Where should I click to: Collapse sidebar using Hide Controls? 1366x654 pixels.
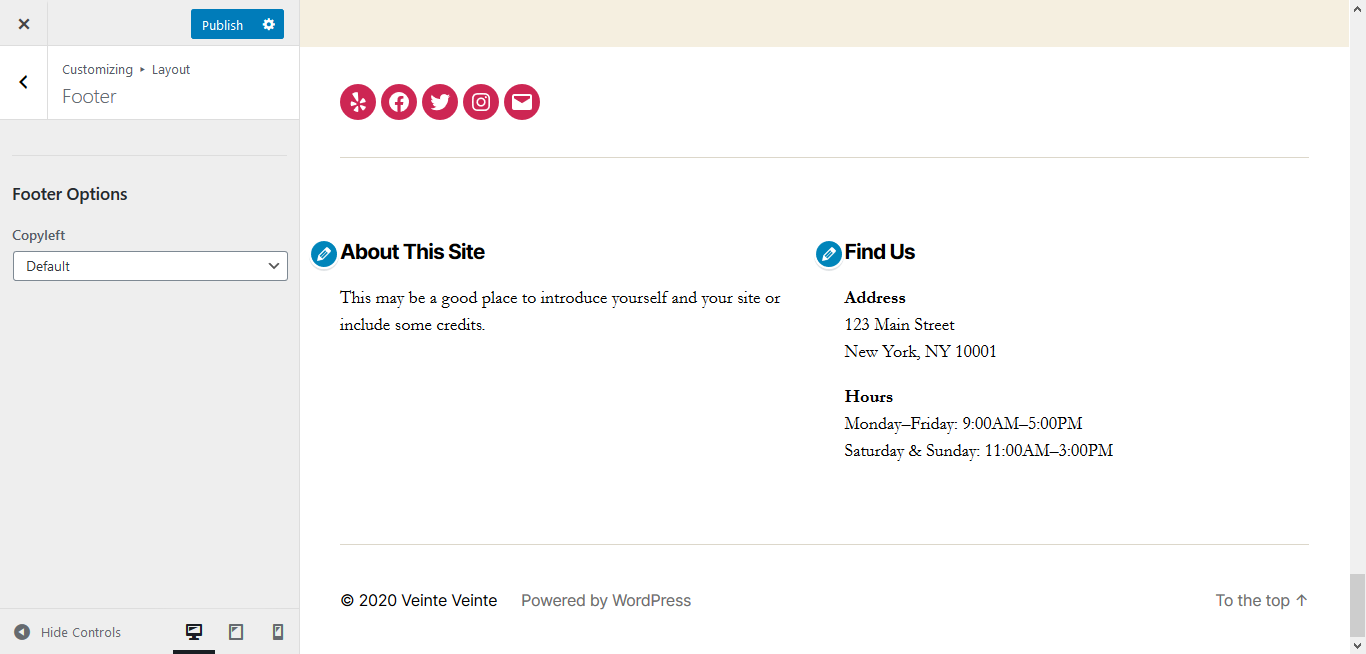67,632
